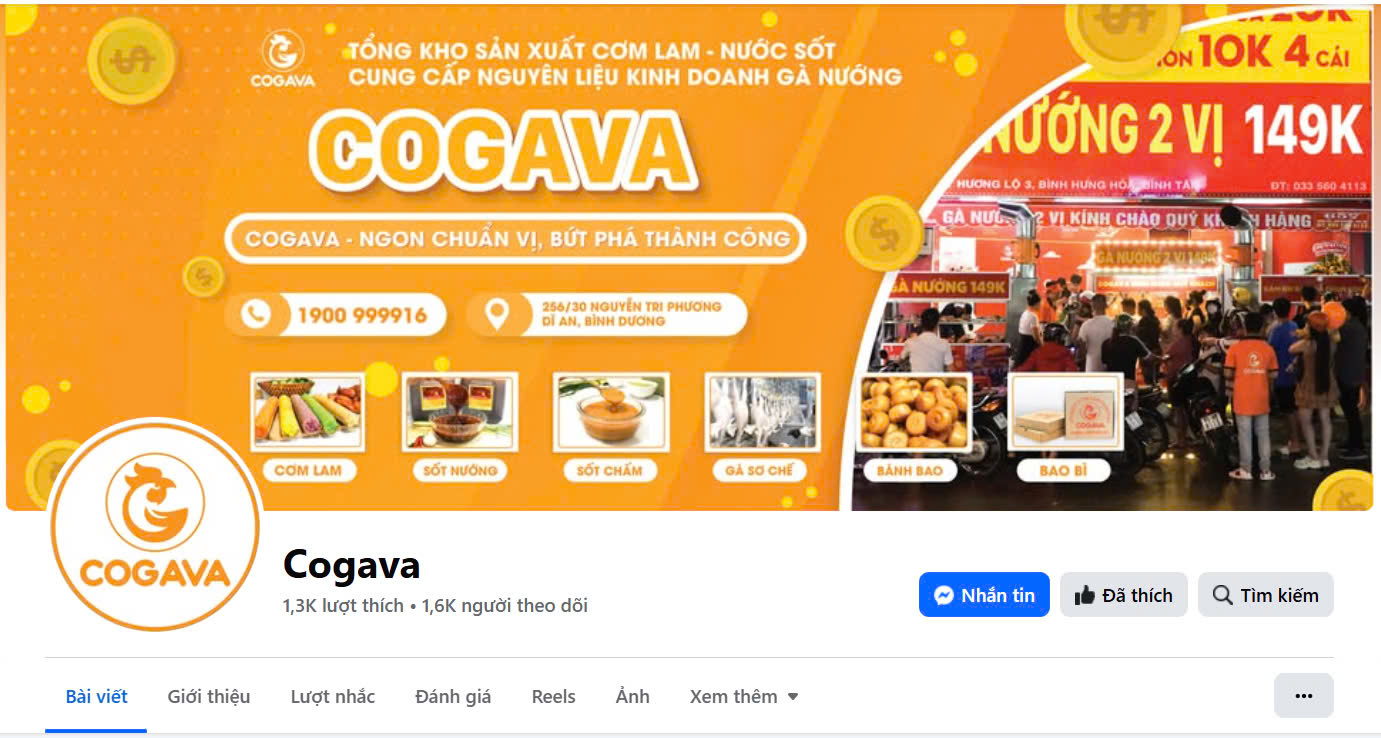Click the Bánh Bao product image

click(x=915, y=413)
